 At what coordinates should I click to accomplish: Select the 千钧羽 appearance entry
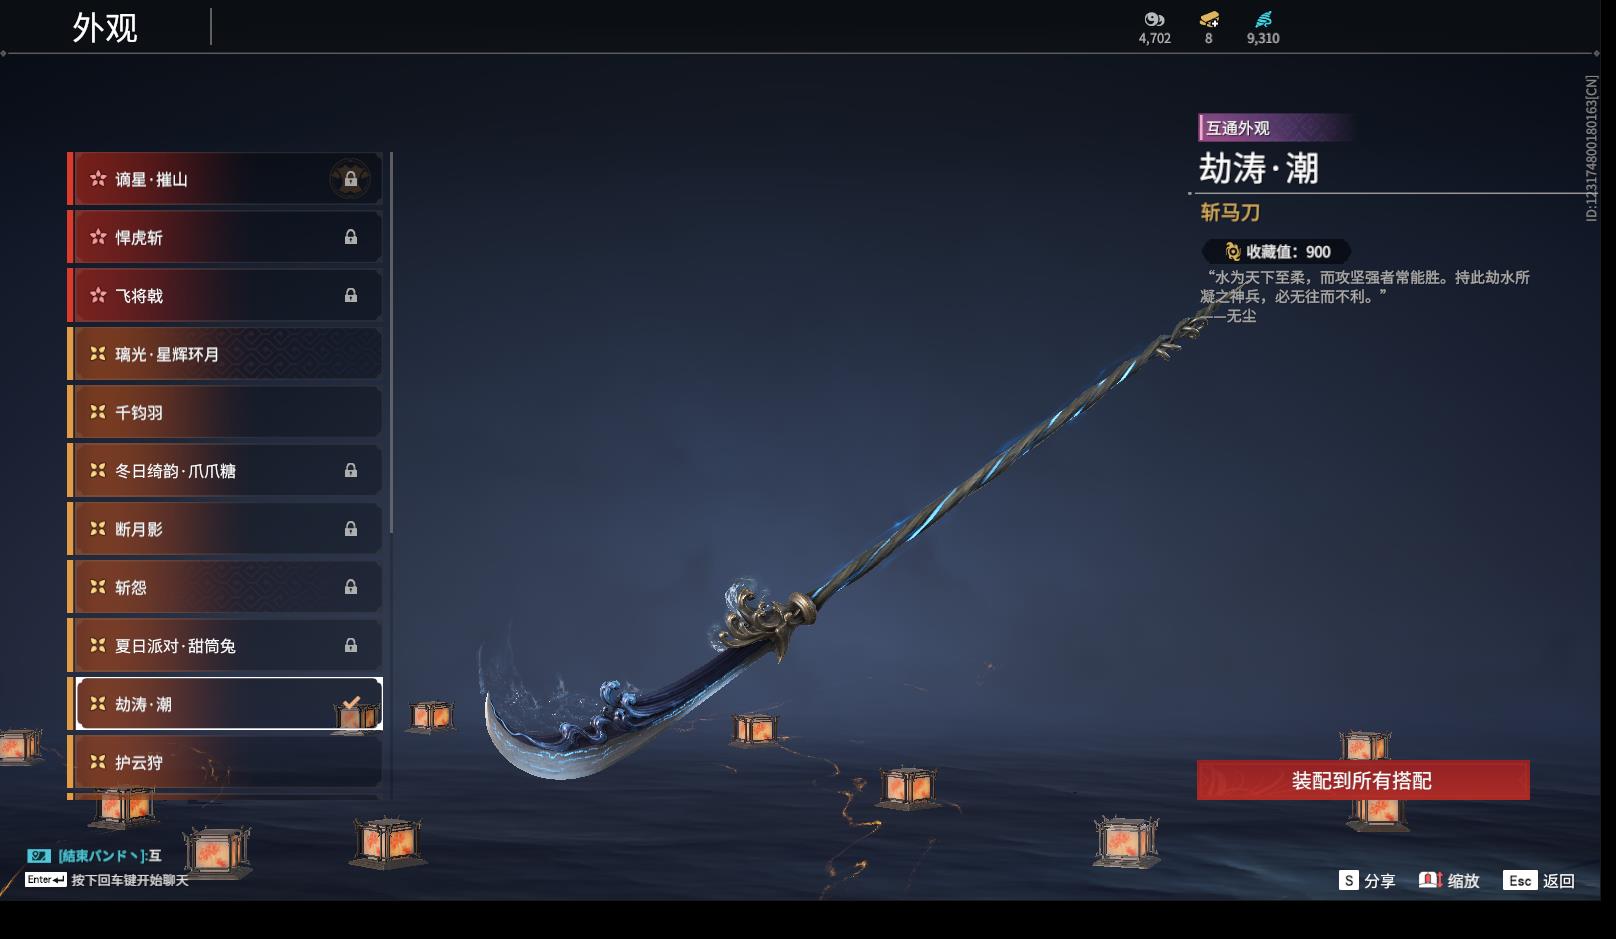pyautogui.click(x=225, y=412)
